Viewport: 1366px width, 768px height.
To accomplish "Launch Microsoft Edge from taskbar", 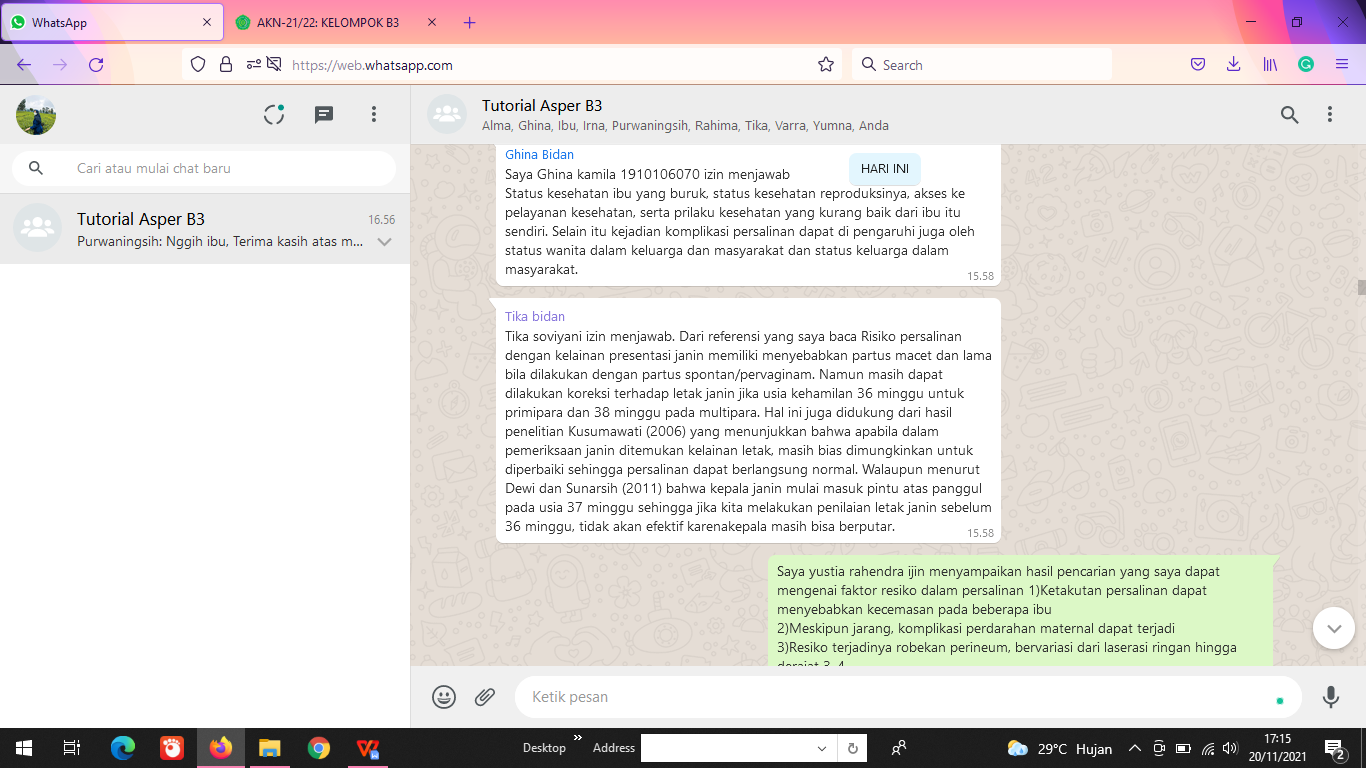I will coord(123,748).
